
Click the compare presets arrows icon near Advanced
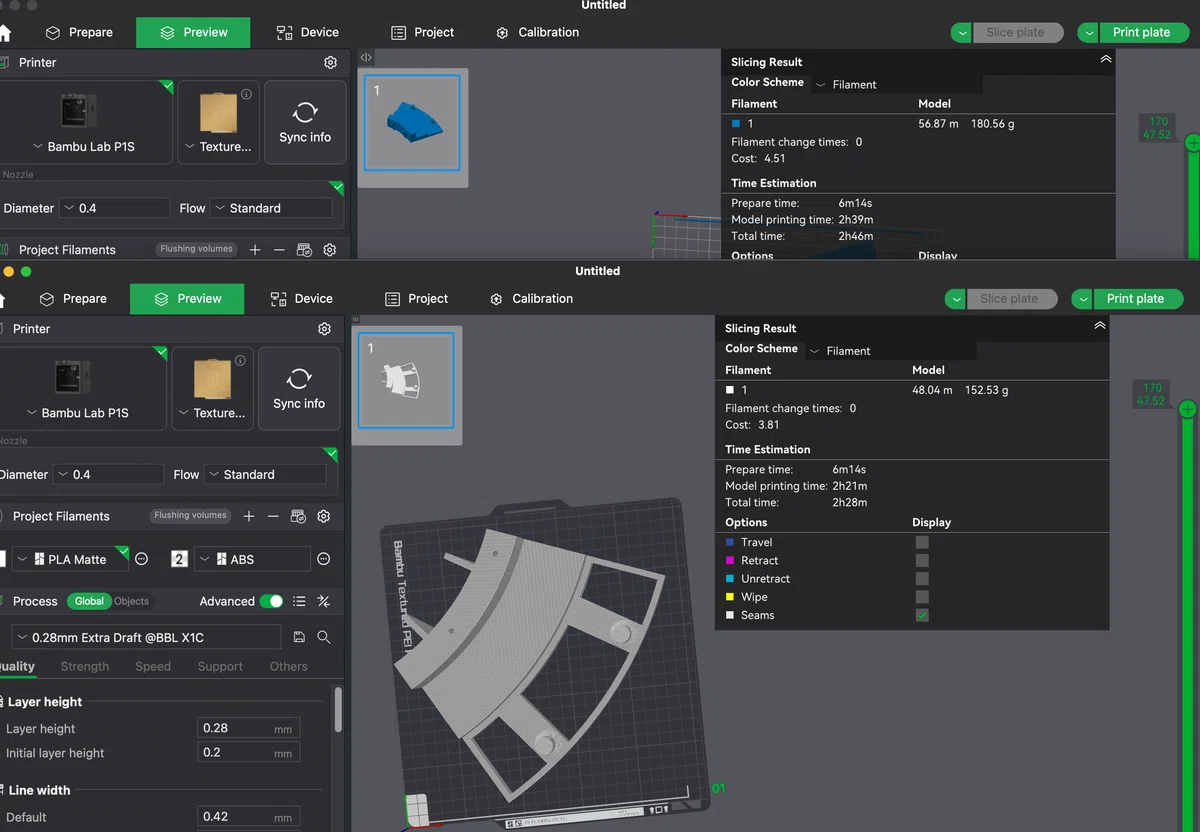pos(323,601)
